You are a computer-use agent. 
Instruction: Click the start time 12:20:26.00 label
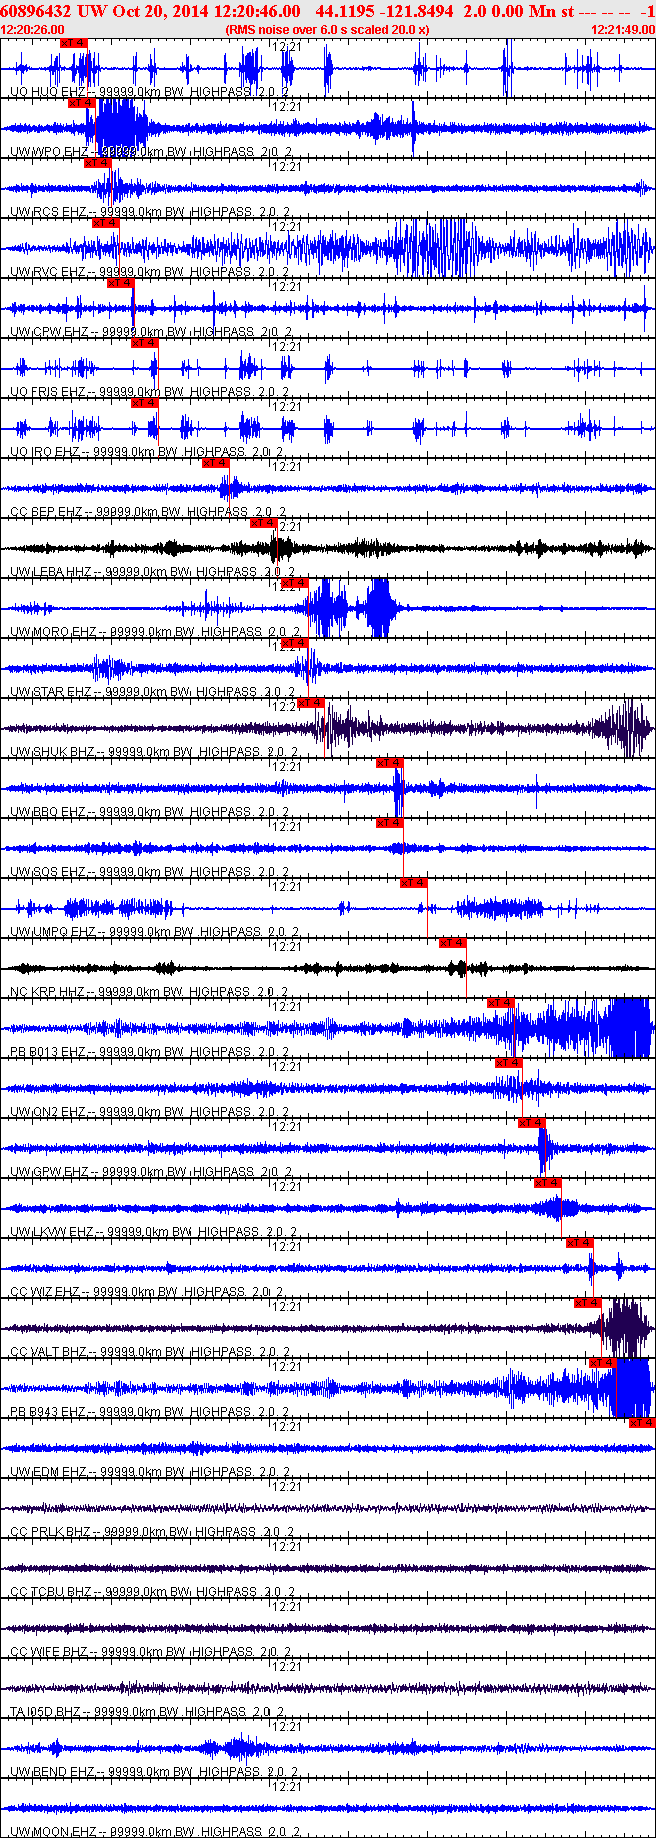[33, 30]
